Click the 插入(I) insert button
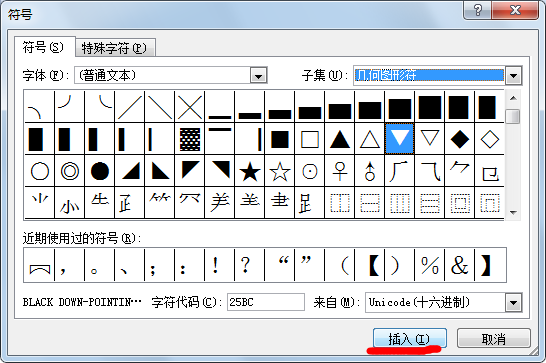 point(410,338)
